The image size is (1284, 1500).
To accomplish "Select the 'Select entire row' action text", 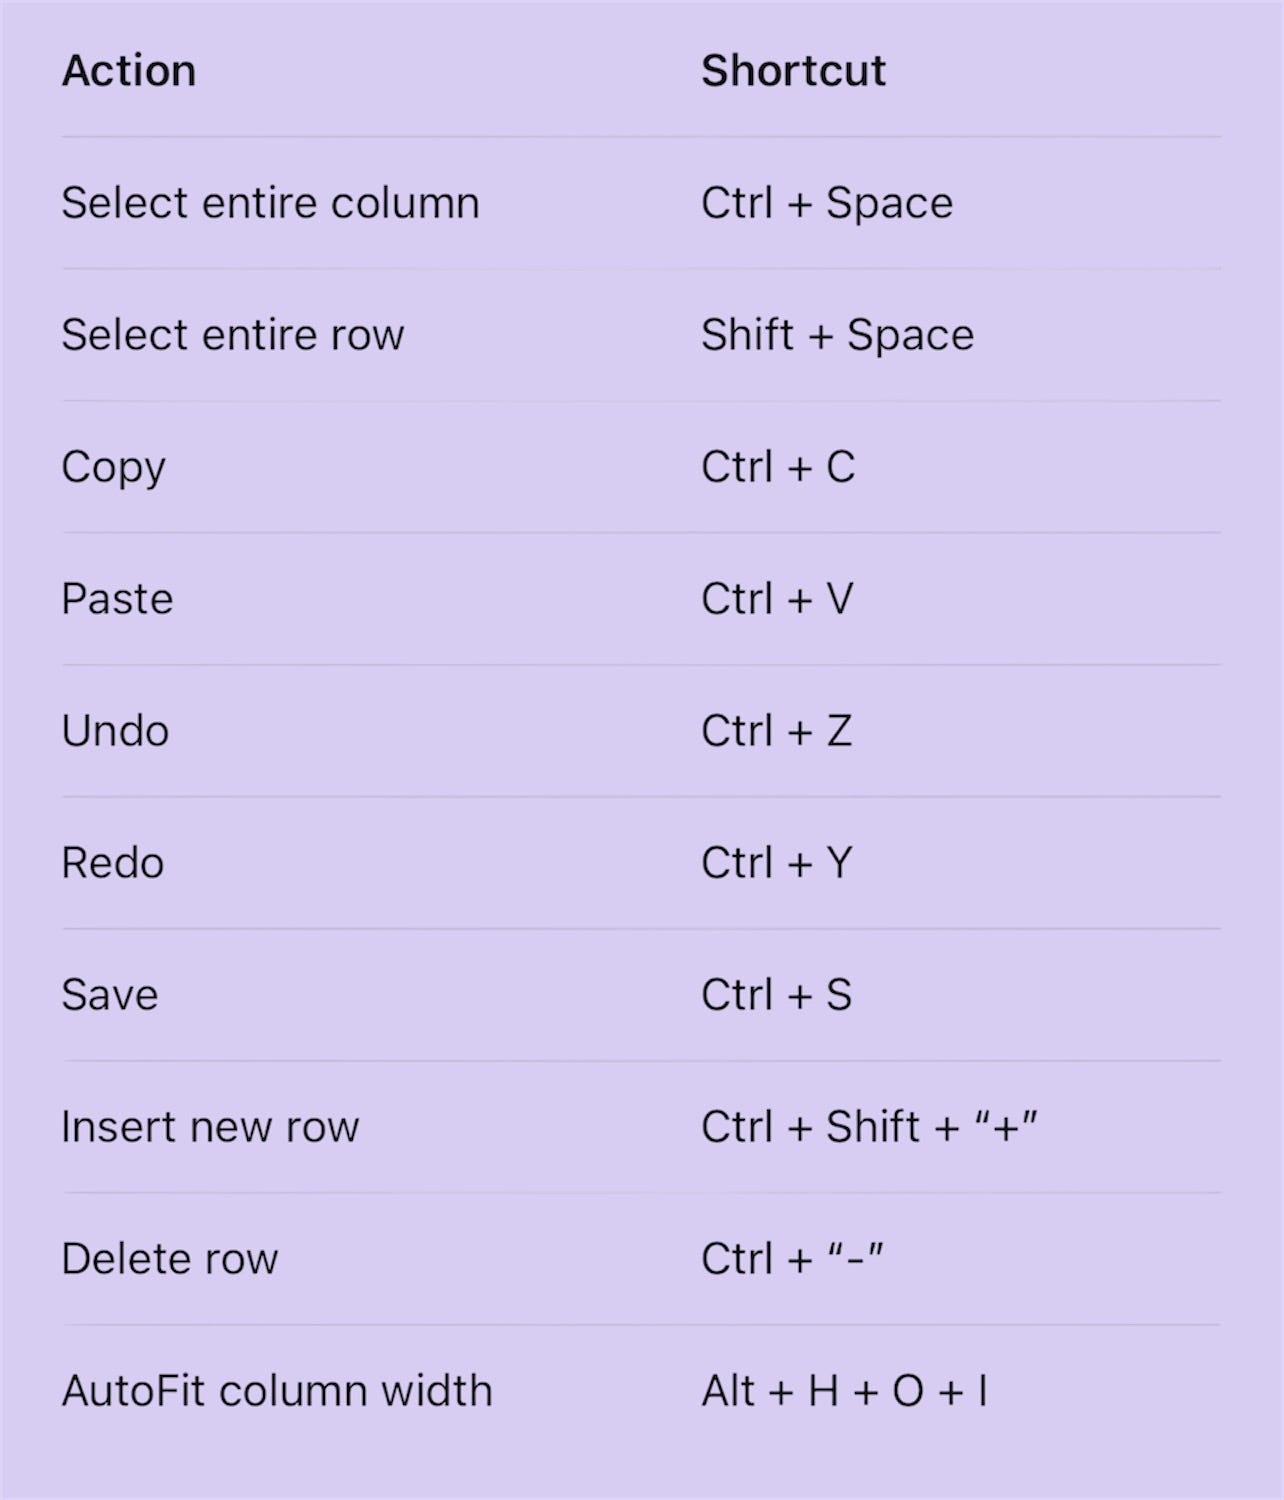I will click(233, 335).
